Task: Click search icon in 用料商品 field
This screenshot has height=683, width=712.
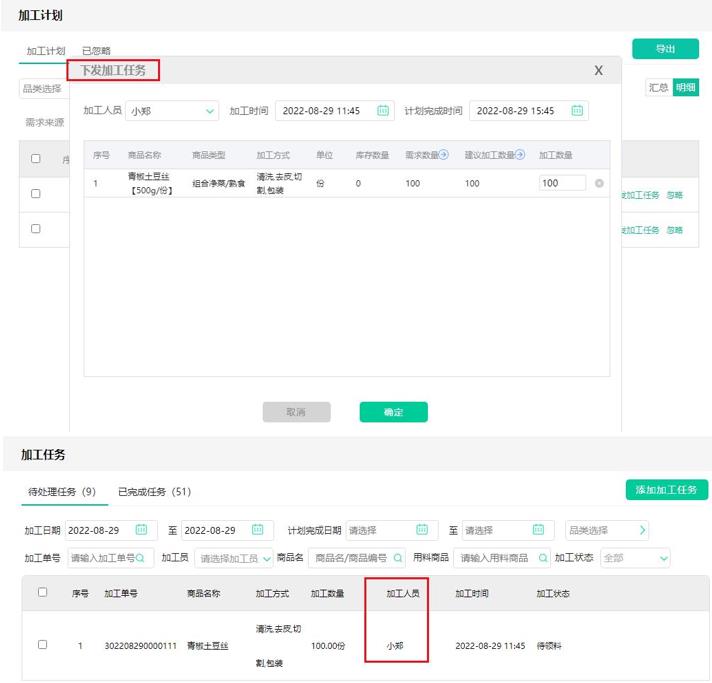Action: [x=544, y=558]
